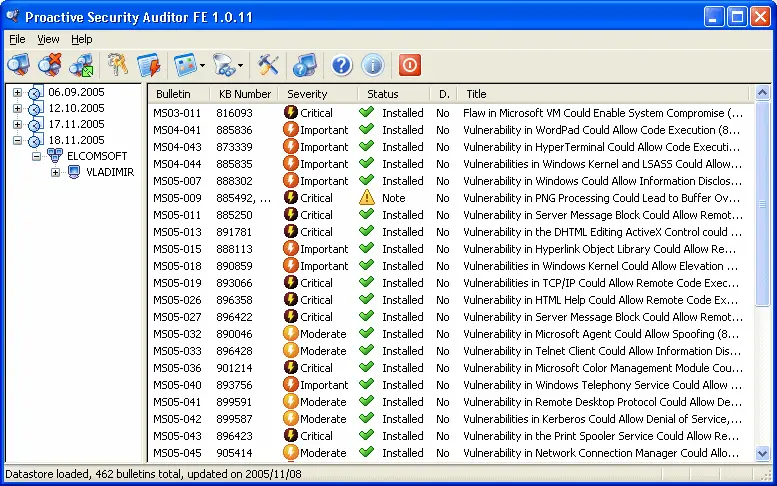Select the MS05-009 bulletin row
The width and height of the screenshot is (777, 486).
[177, 198]
